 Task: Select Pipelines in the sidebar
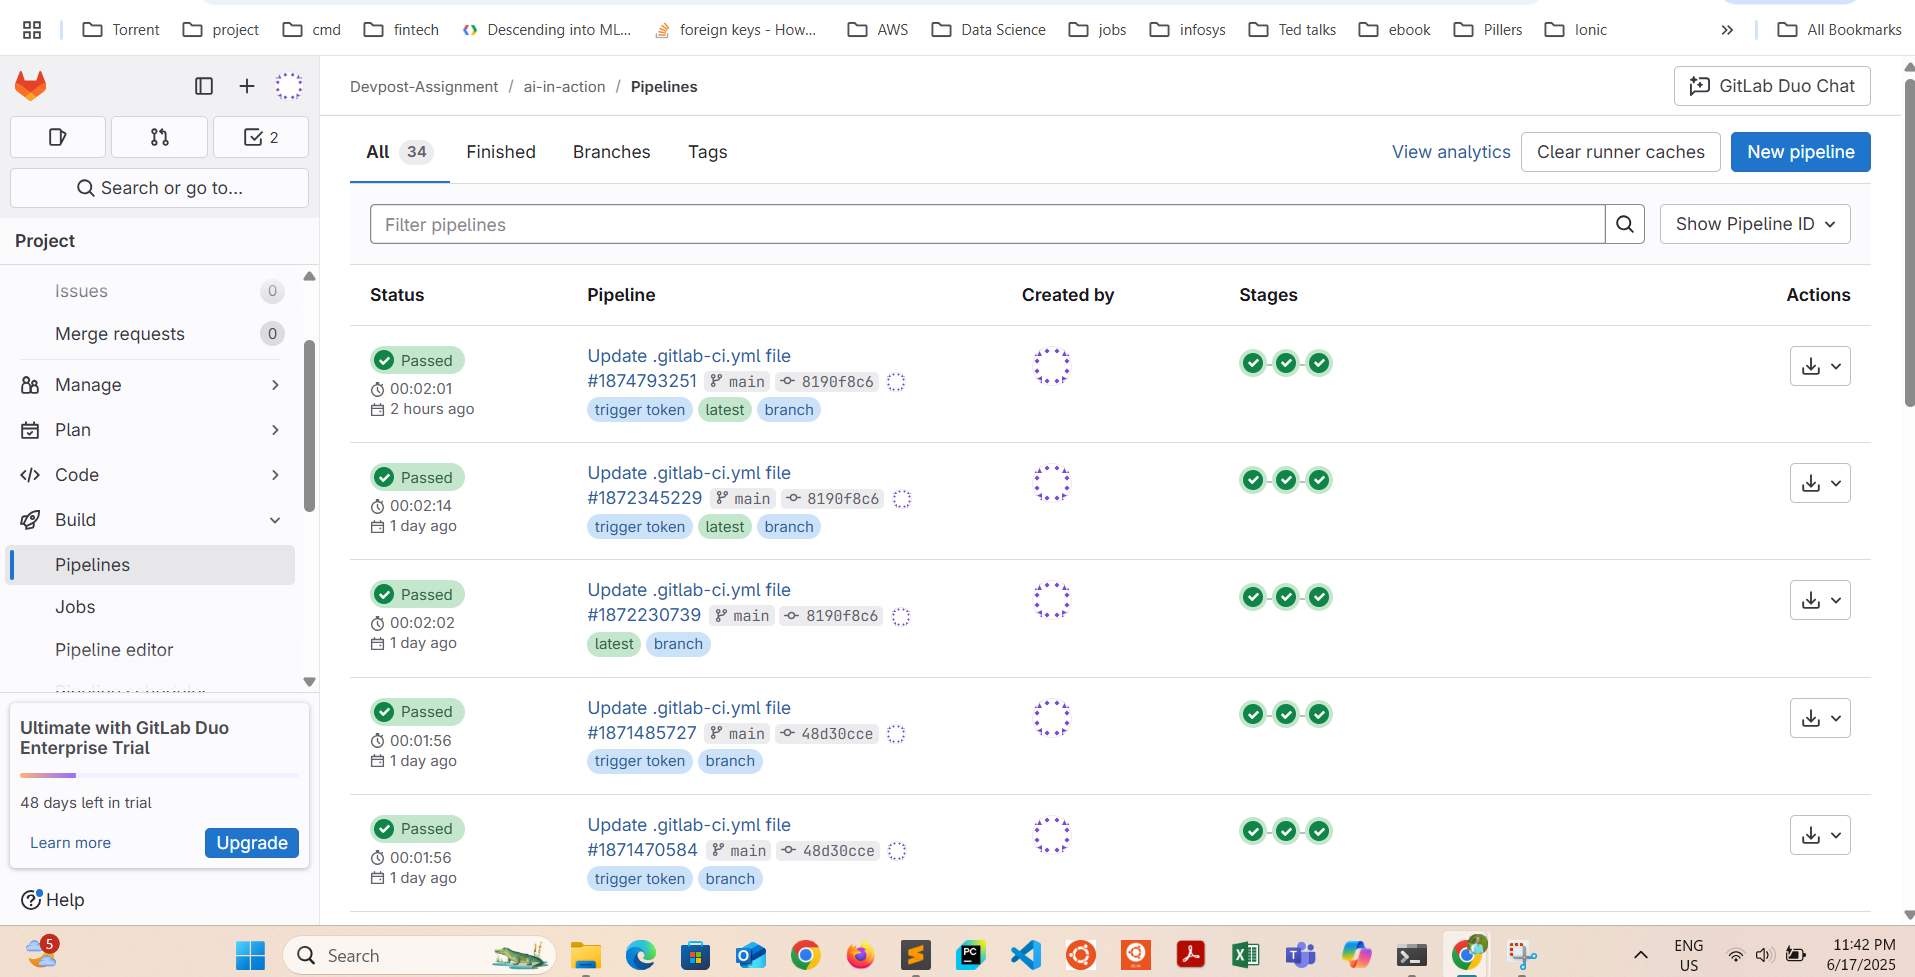point(151,565)
